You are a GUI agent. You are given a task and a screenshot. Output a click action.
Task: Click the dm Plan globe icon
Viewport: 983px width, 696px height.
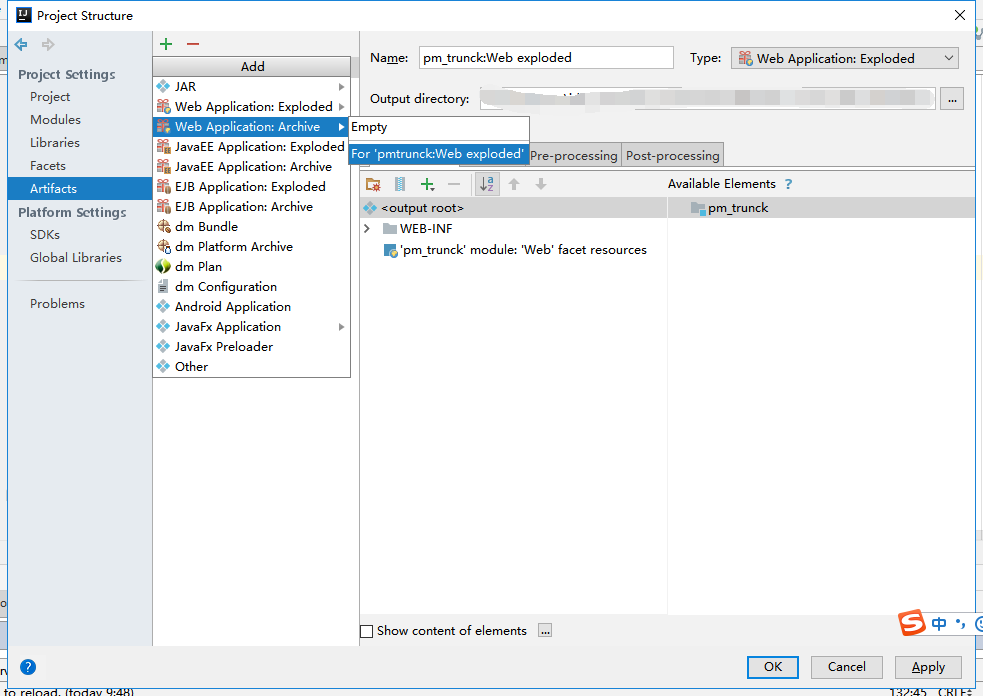tap(164, 266)
